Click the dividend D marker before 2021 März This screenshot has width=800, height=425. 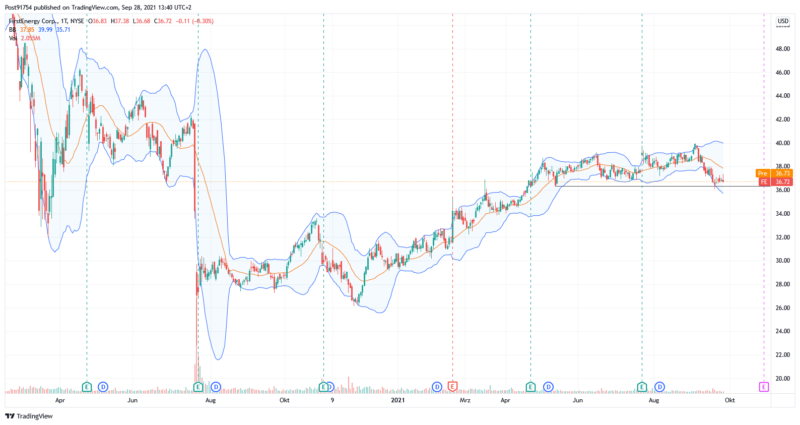pyautogui.click(x=437, y=386)
